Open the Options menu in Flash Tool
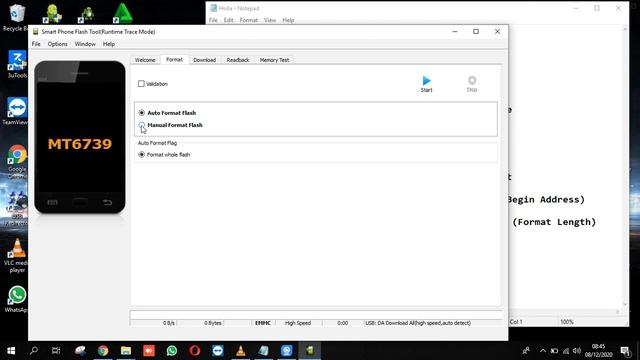 (x=58, y=44)
